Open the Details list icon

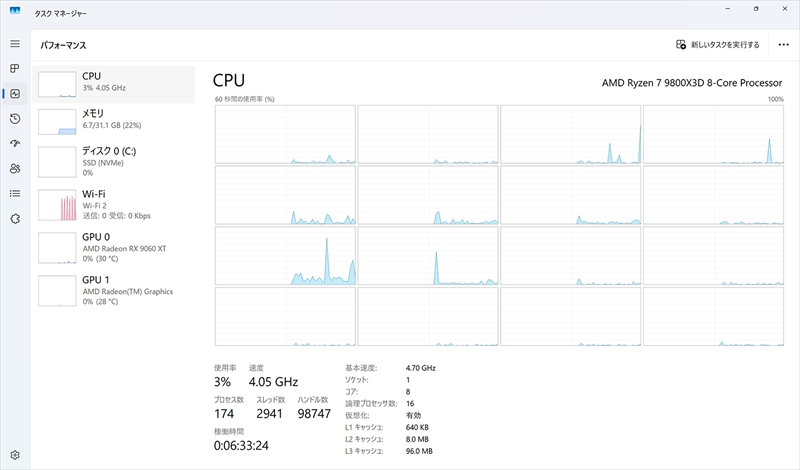click(x=15, y=194)
